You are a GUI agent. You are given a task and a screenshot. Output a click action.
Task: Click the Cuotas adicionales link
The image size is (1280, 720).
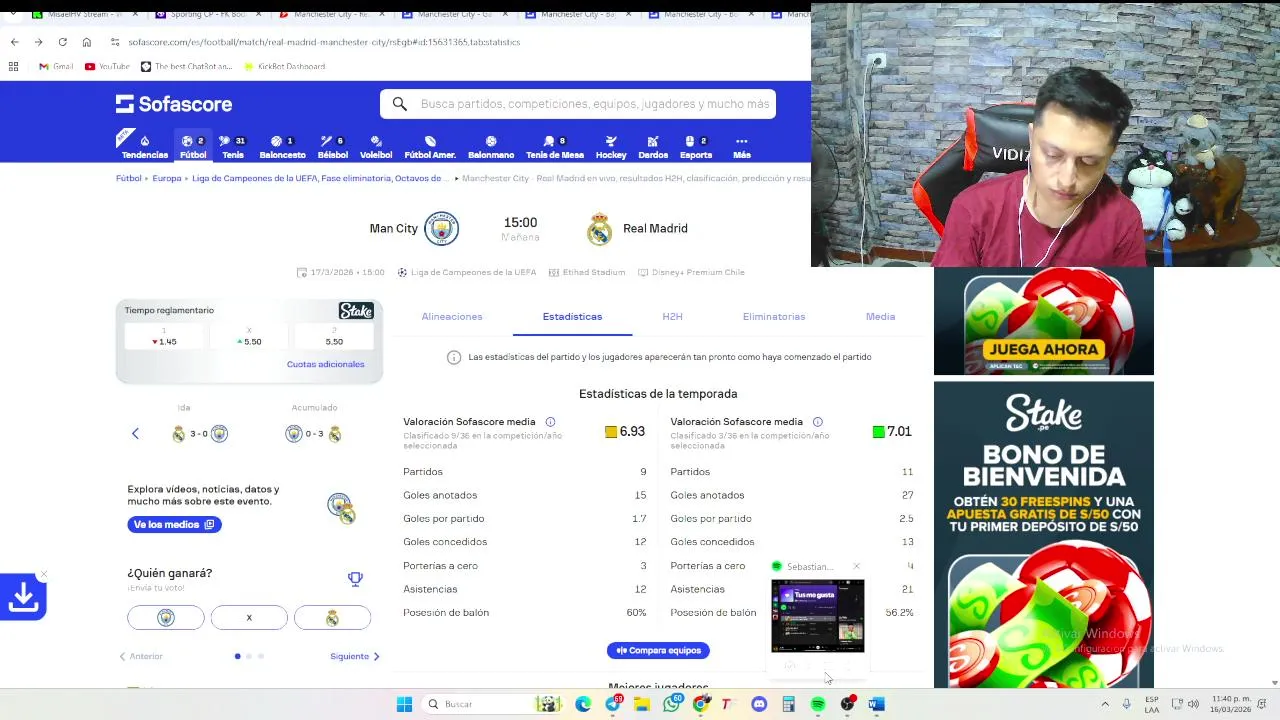point(325,364)
